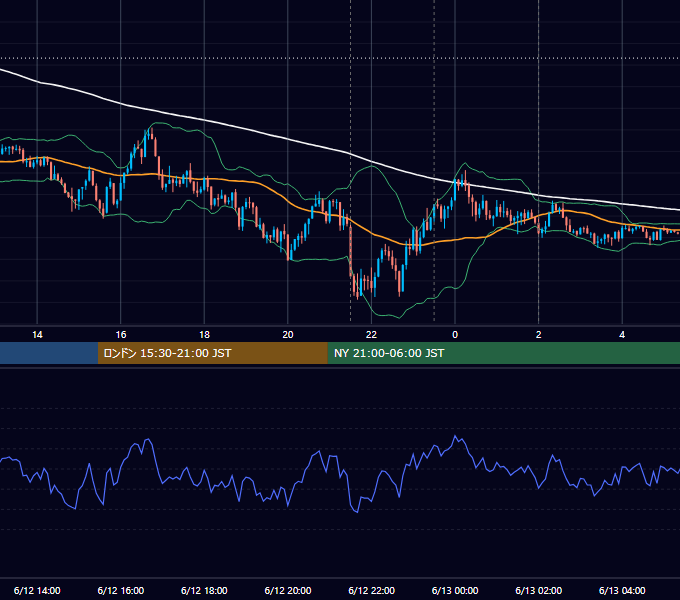
Task: Click hour label 2 on price chart axis
Action: click(x=539, y=335)
